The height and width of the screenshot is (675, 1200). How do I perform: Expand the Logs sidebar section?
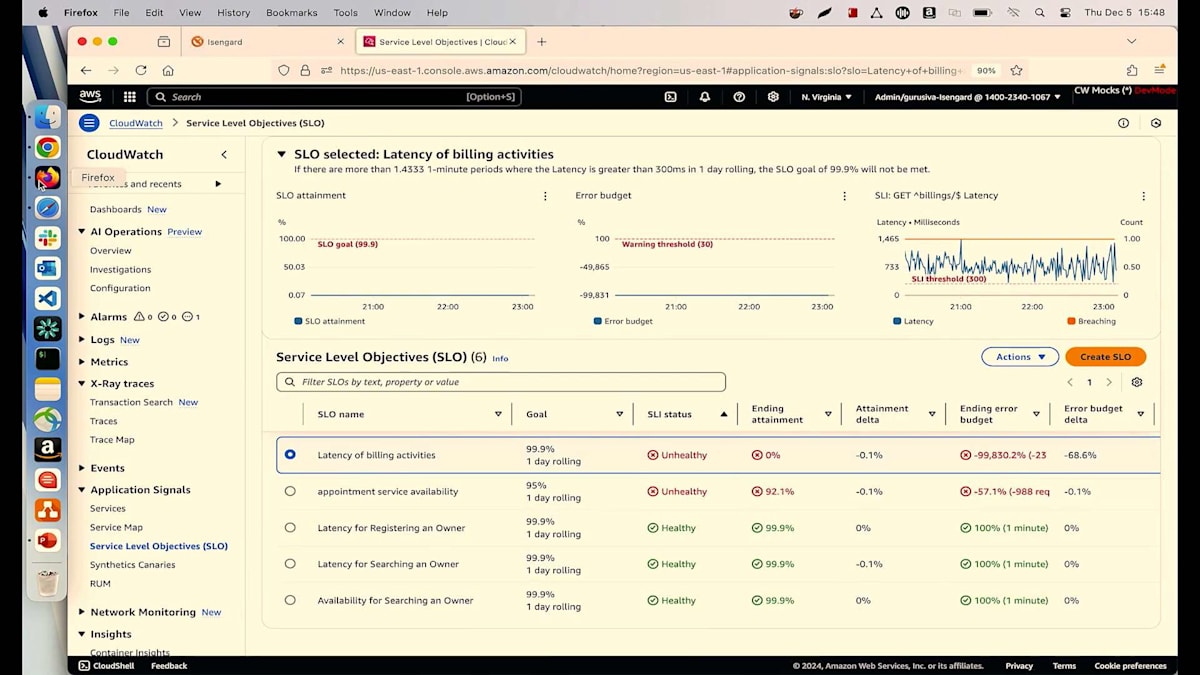(82, 339)
